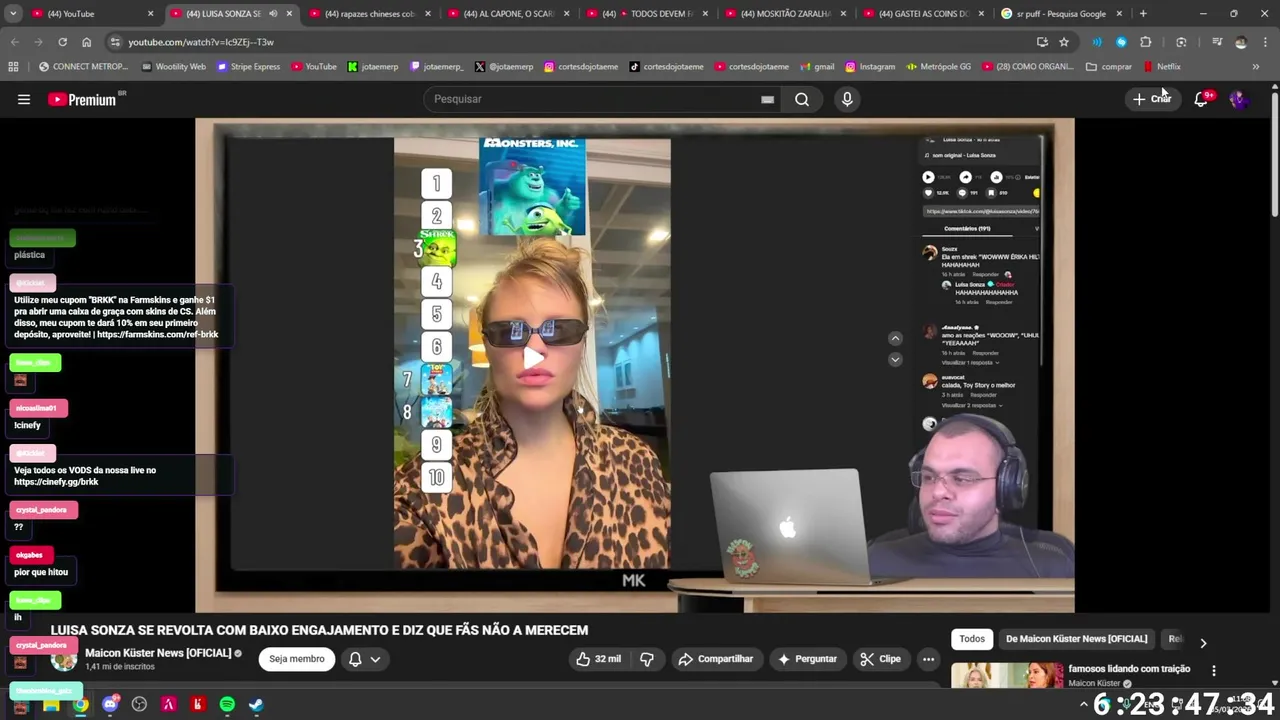
Task: Open the Metrópole GG bookmark
Action: click(939, 67)
